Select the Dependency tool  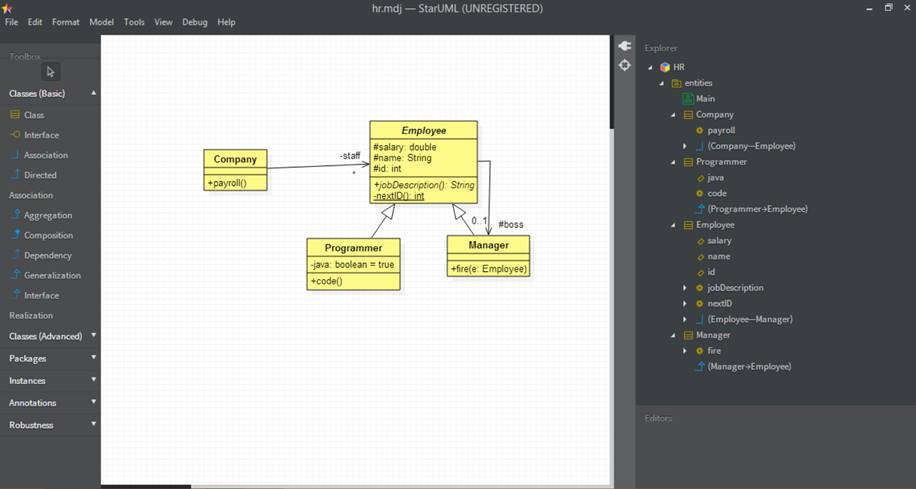click(47, 255)
